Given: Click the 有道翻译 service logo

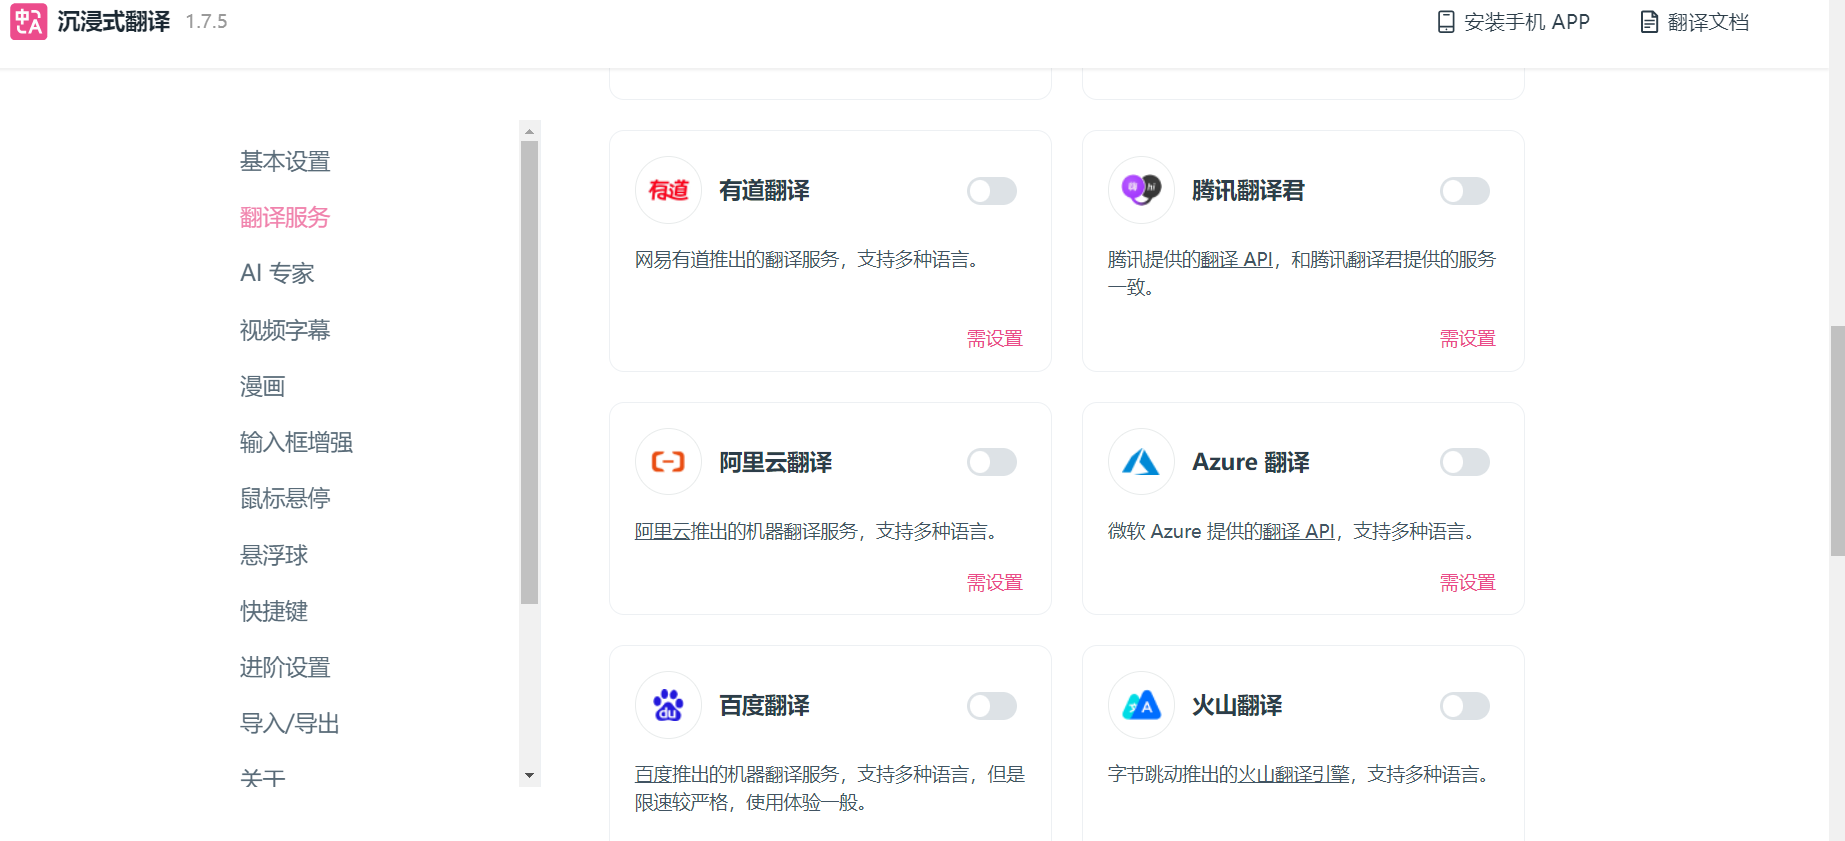Looking at the screenshot, I should pyautogui.click(x=668, y=190).
